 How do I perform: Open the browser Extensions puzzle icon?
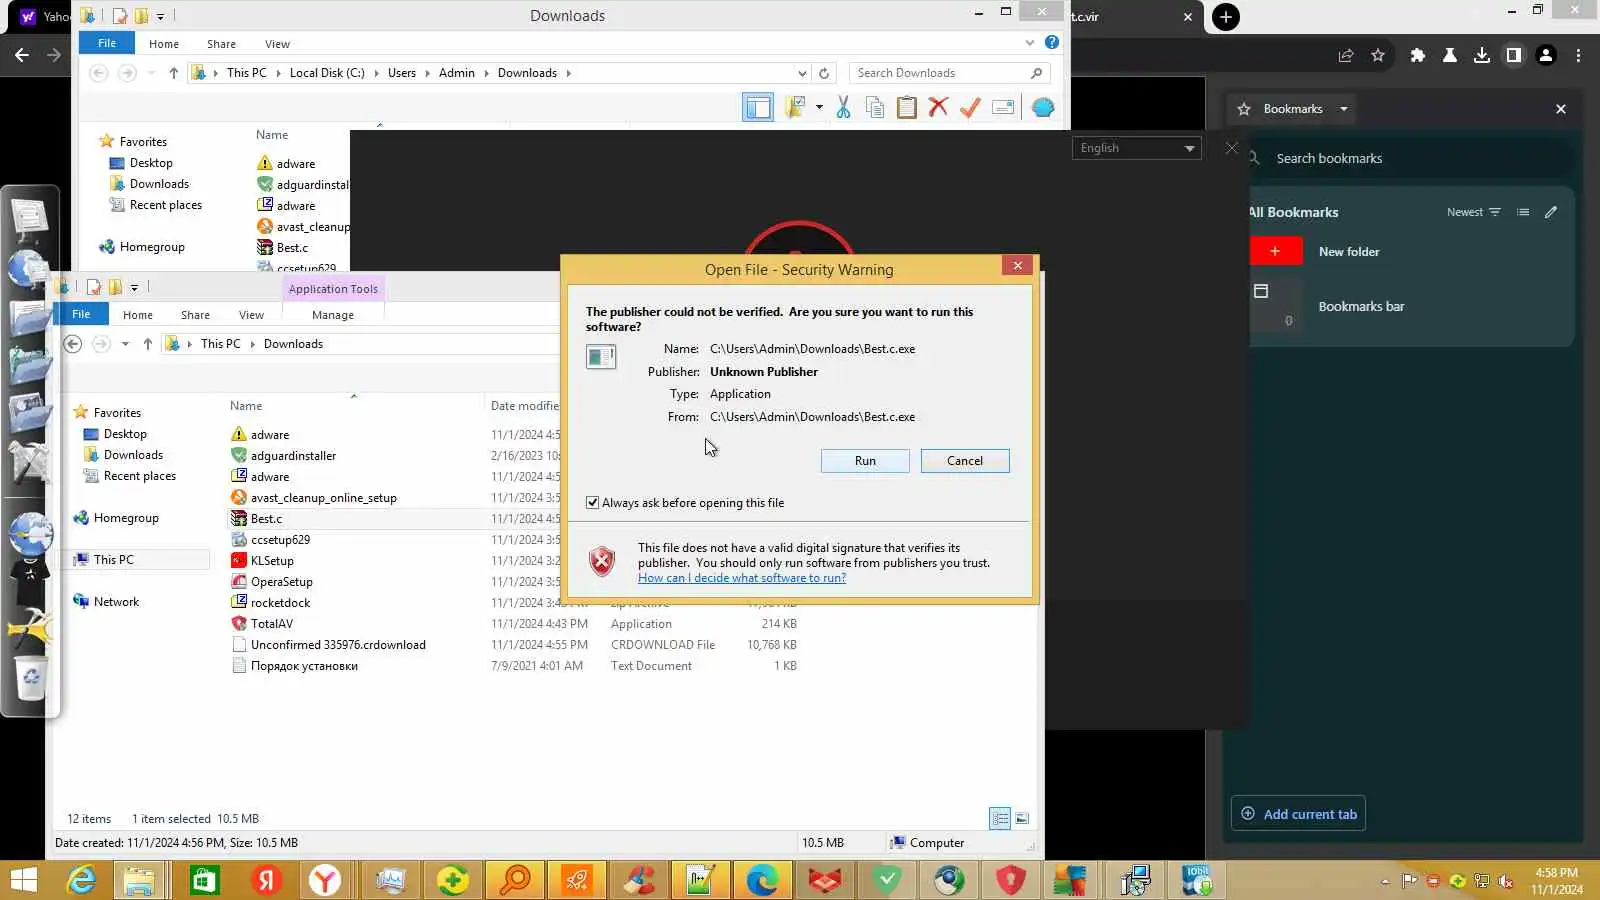point(1417,56)
